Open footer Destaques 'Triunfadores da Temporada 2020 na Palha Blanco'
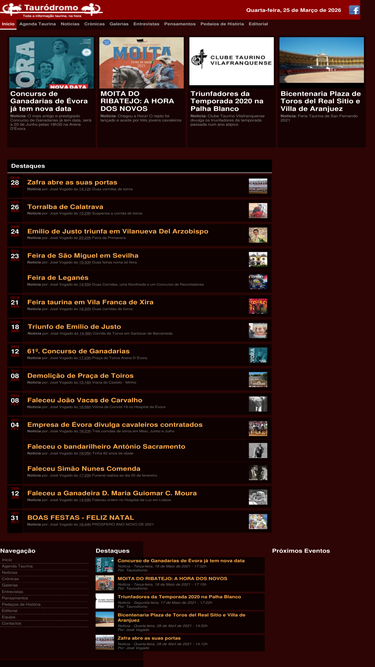Screen dimensions: 375x667 click(179, 597)
